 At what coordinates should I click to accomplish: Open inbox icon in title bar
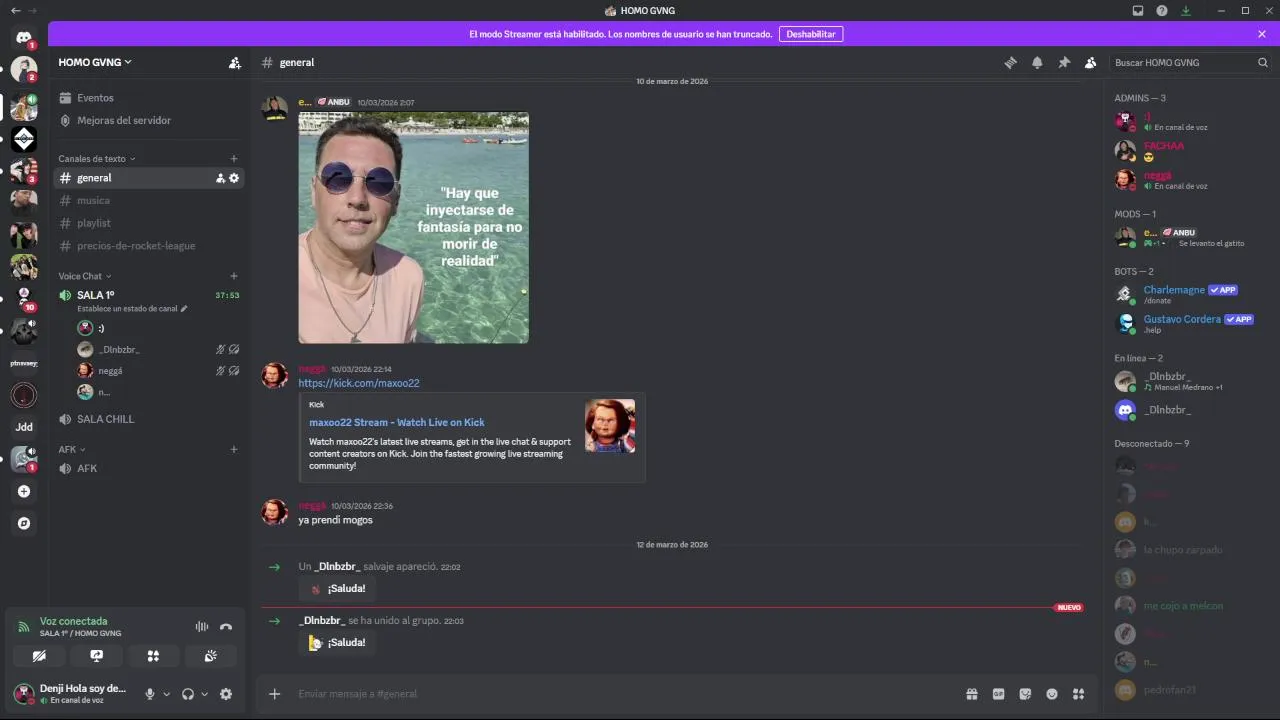(1138, 10)
